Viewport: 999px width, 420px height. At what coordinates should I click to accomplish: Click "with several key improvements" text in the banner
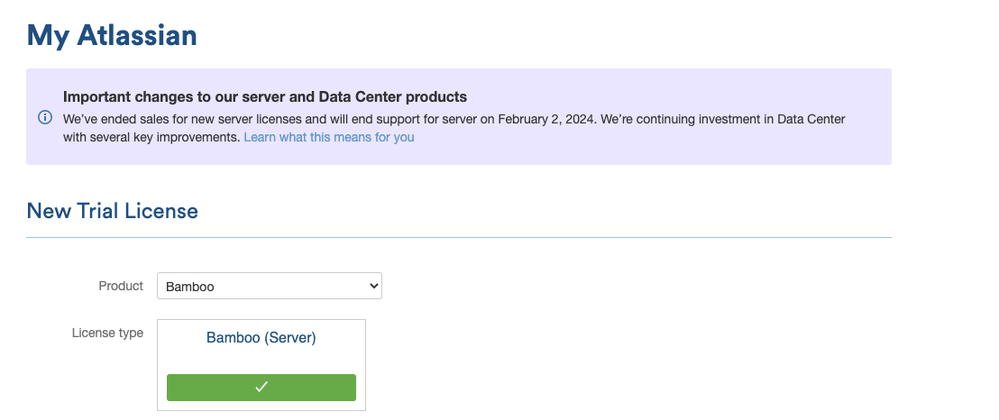pyautogui.click(x=150, y=137)
